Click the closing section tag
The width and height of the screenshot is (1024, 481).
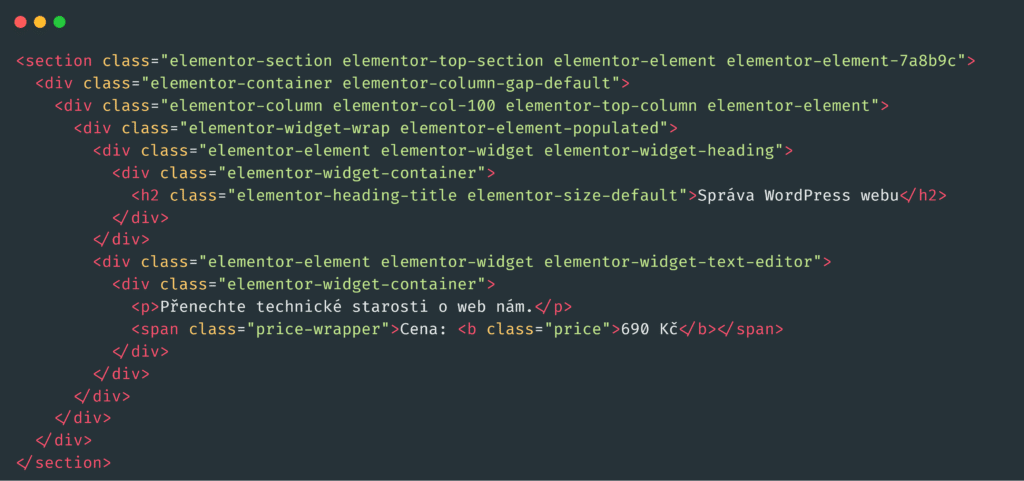(64, 463)
